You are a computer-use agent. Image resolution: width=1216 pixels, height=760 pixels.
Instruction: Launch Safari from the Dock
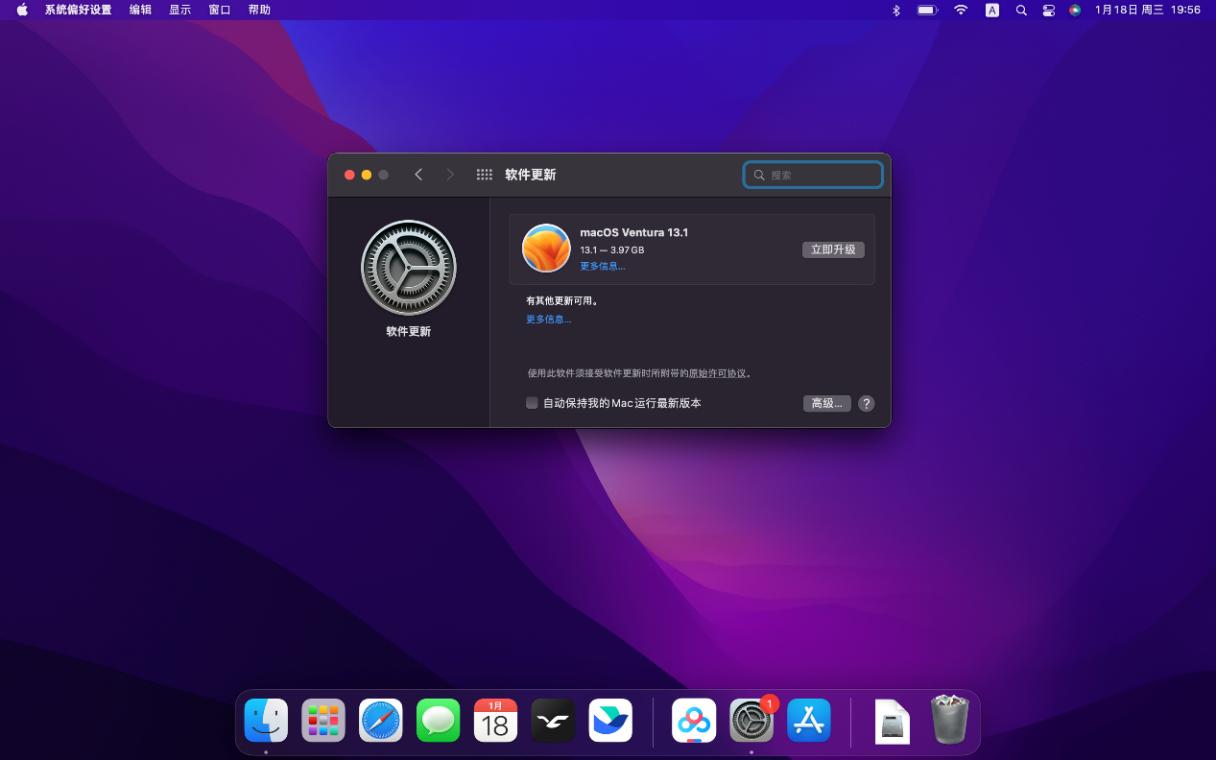tap(380, 720)
